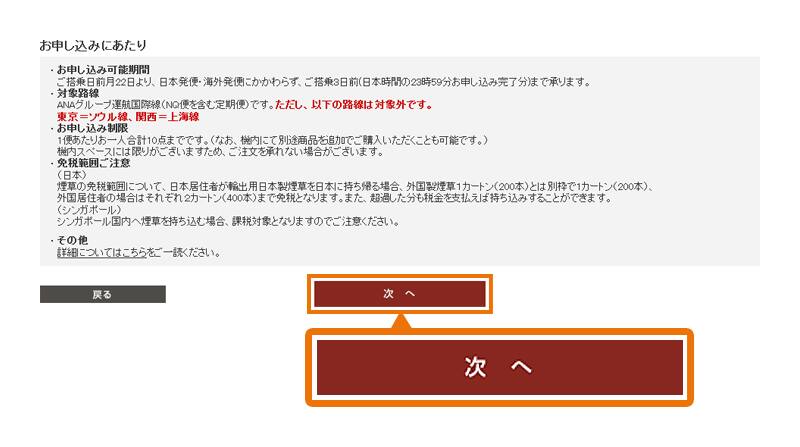Click the line starting ANAグループ運航国際線

click(x=166, y=105)
